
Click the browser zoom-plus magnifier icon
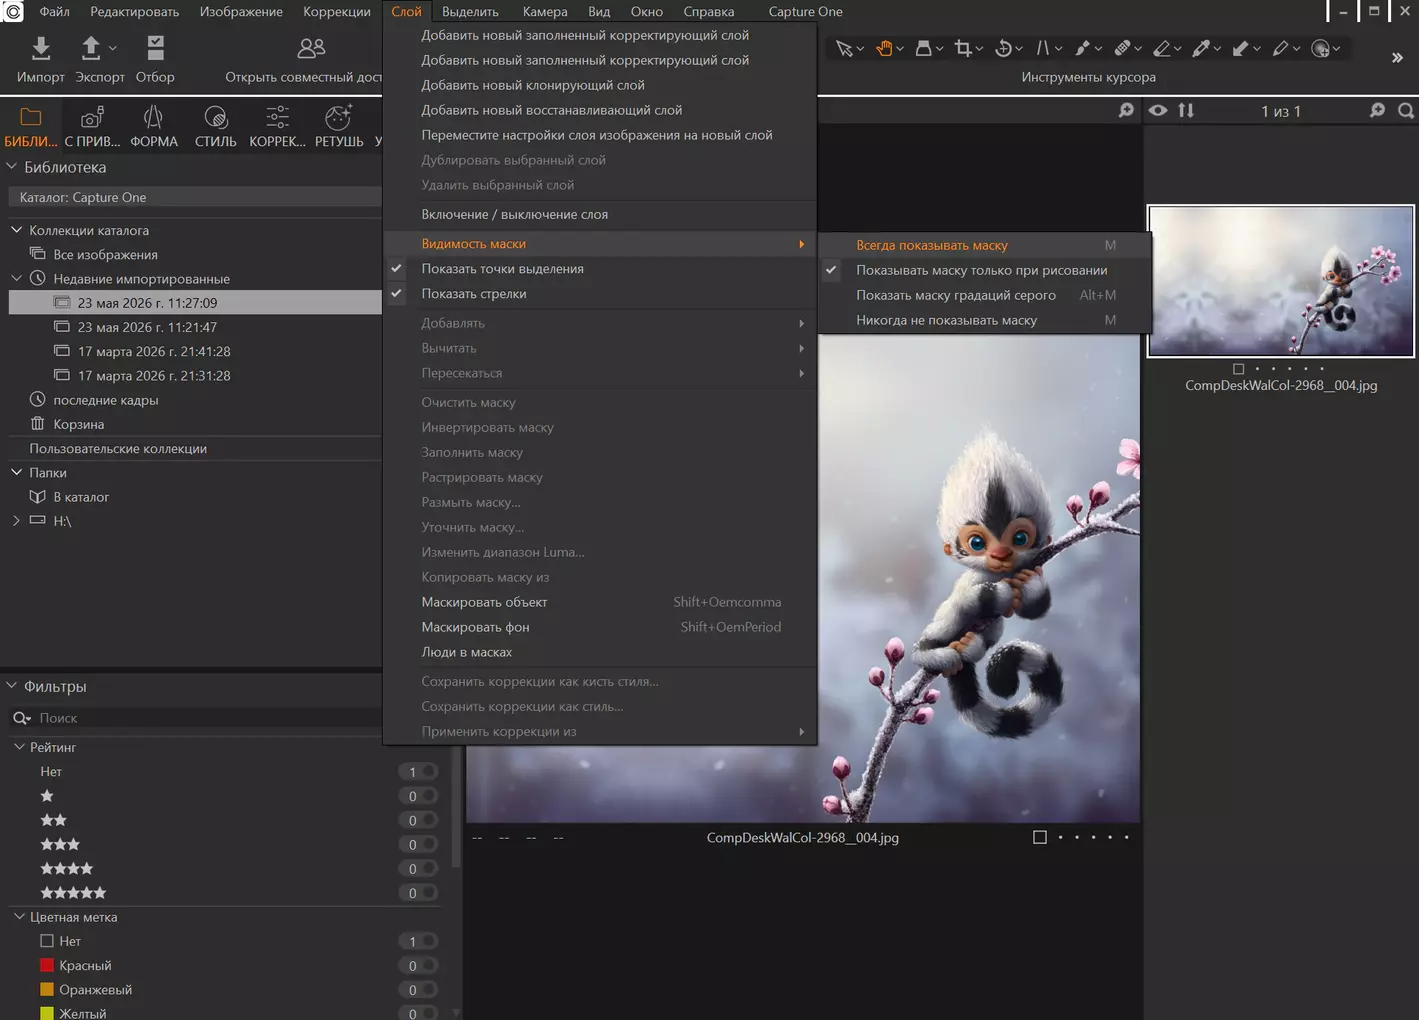1377,110
